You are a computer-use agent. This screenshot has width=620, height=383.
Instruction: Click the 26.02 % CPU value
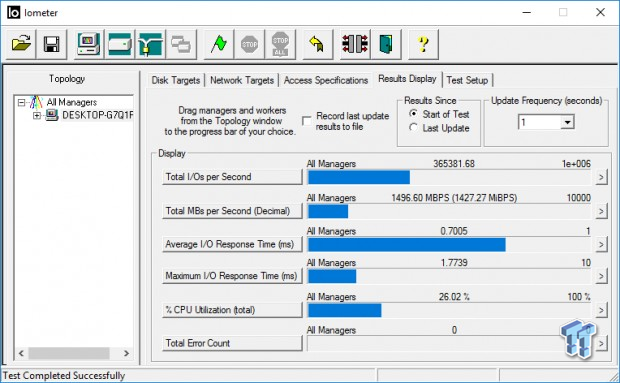(x=454, y=296)
